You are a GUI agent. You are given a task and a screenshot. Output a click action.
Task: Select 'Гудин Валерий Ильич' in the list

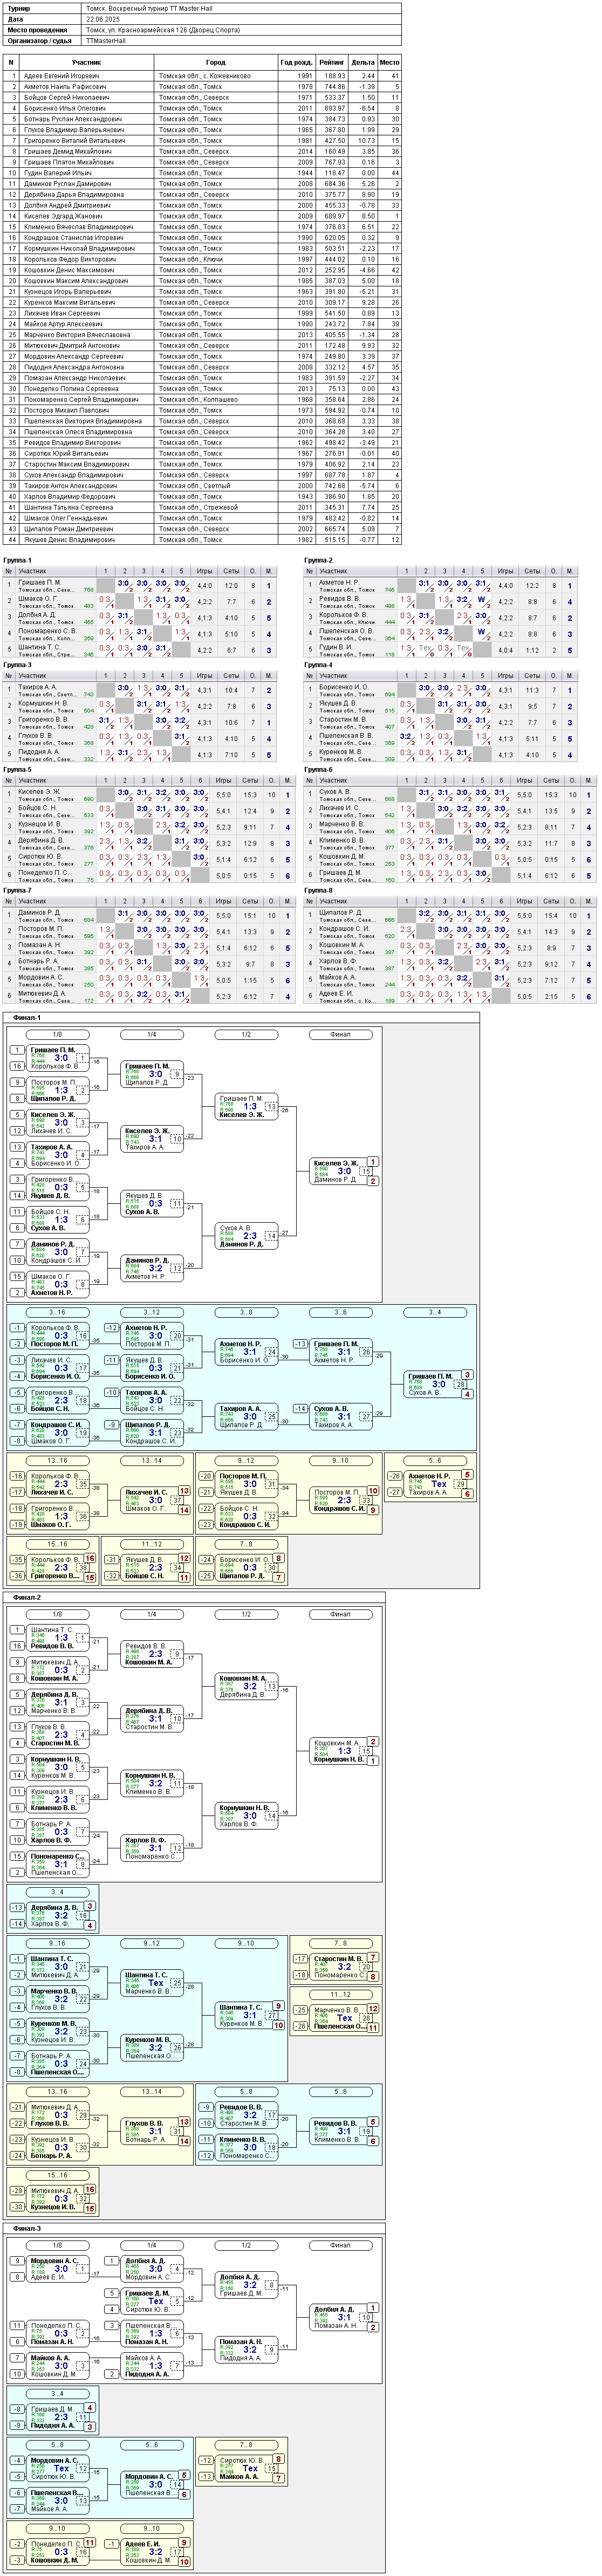click(x=57, y=173)
